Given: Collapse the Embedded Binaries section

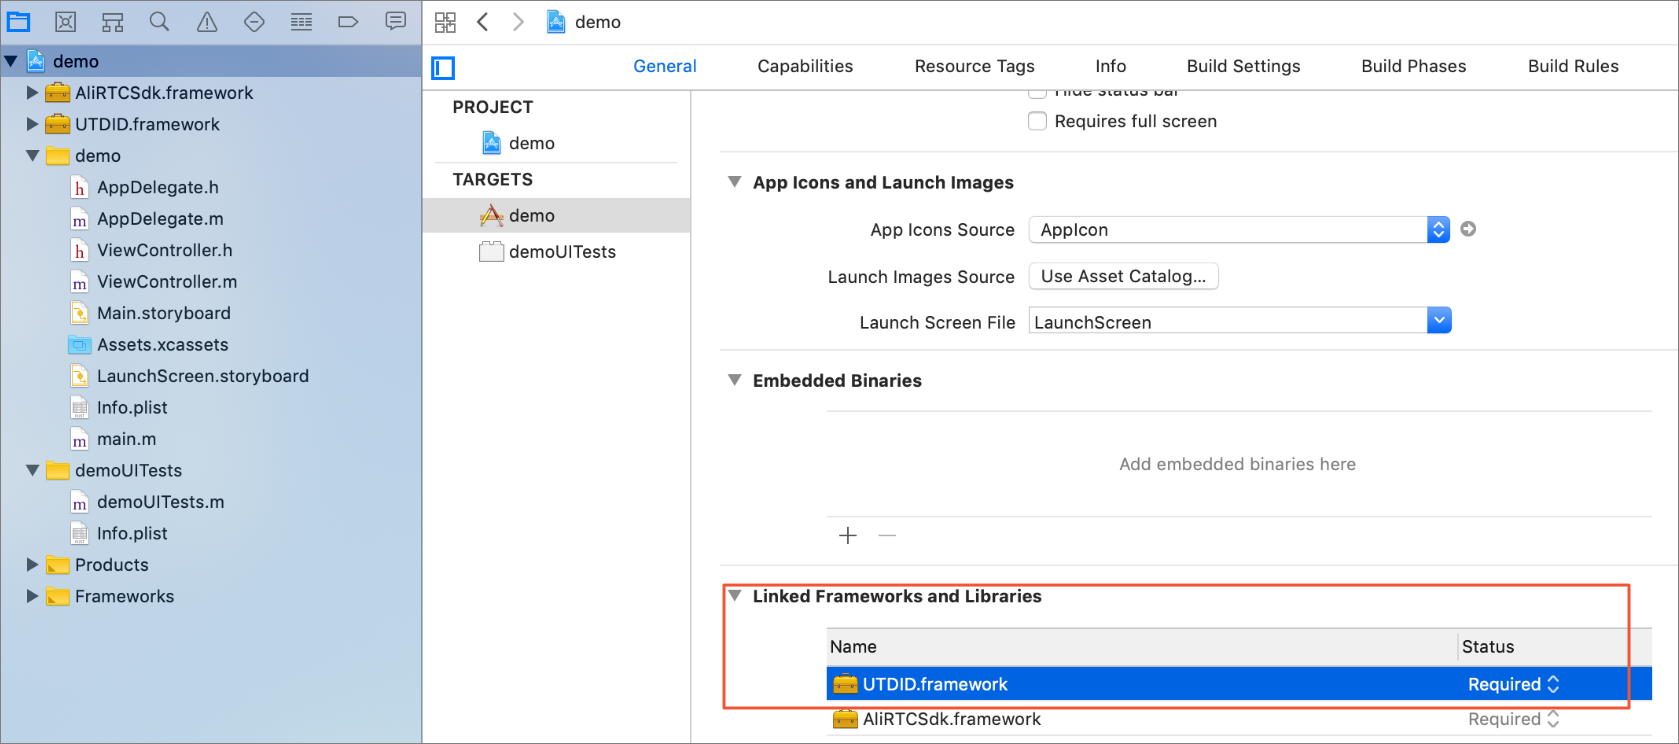Looking at the screenshot, I should click(735, 380).
